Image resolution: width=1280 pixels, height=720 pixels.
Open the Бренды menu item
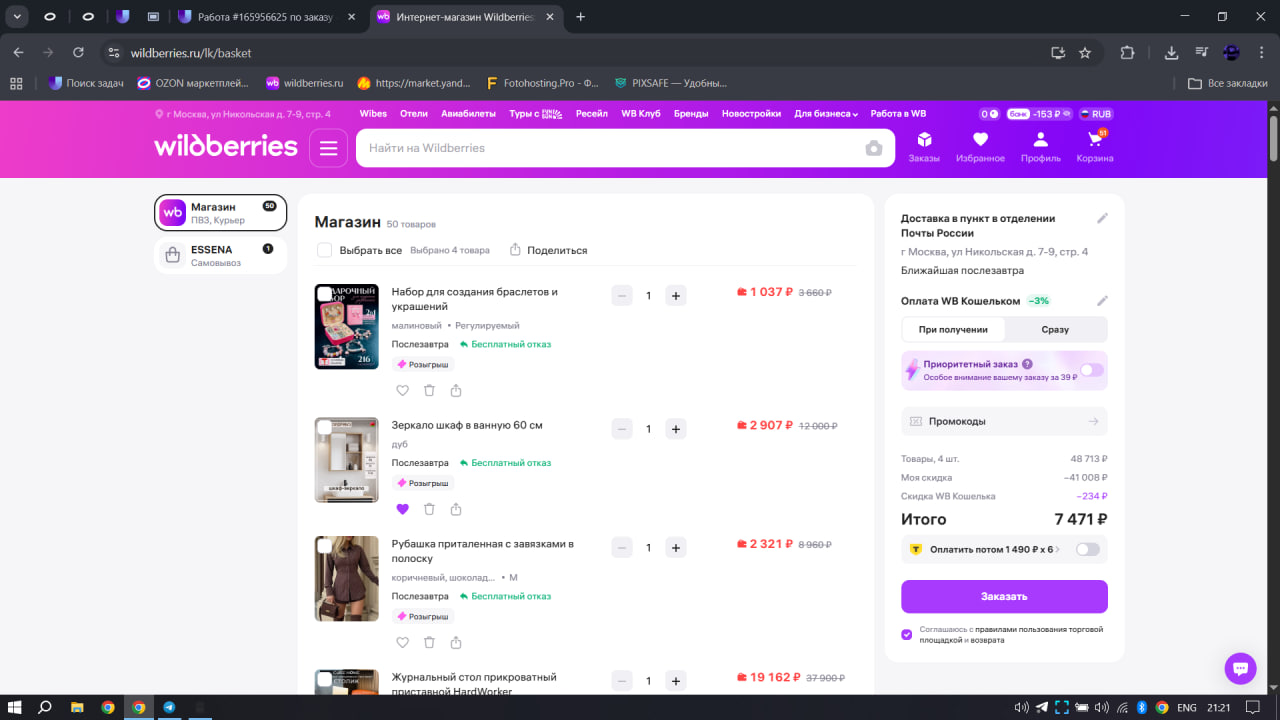[690, 114]
